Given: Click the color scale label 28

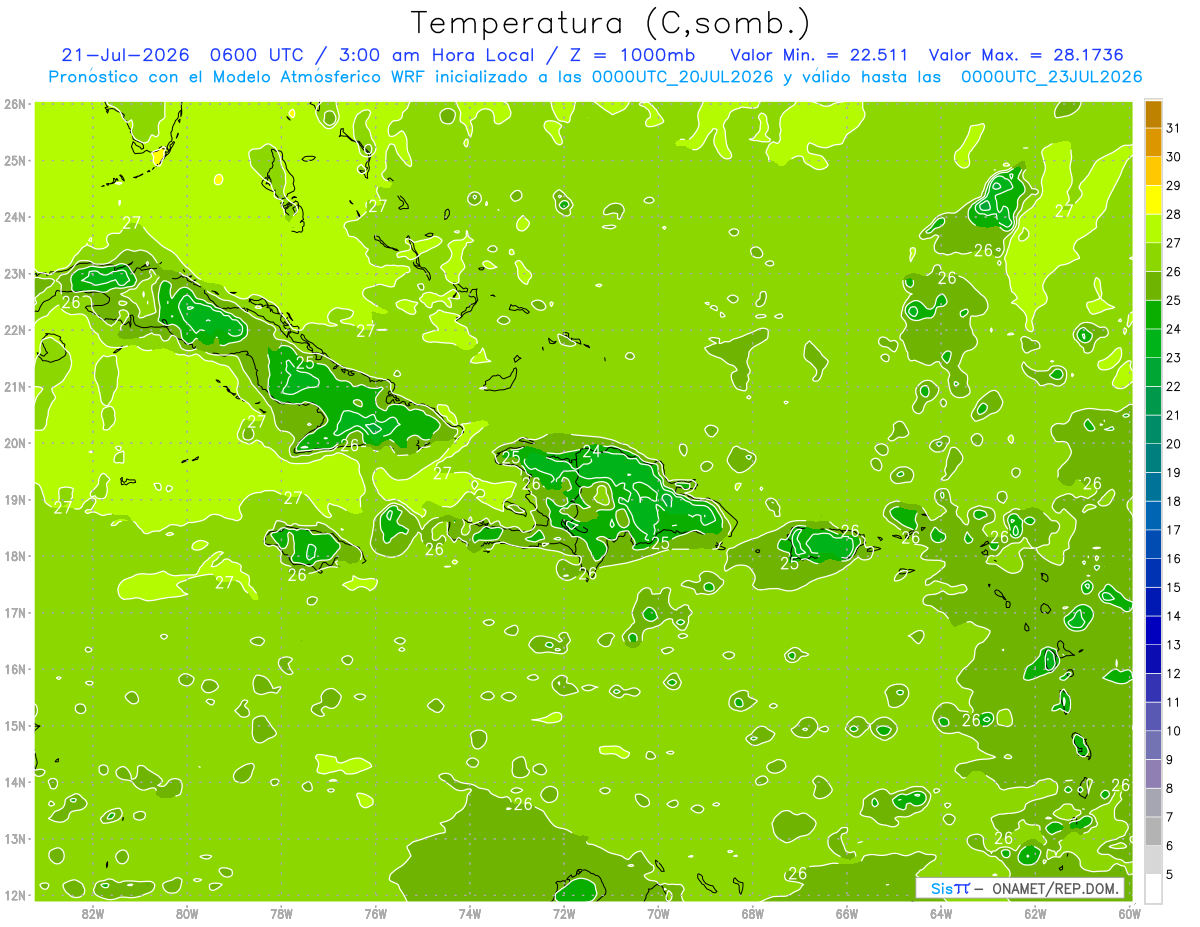Looking at the screenshot, I should coord(1173,214).
